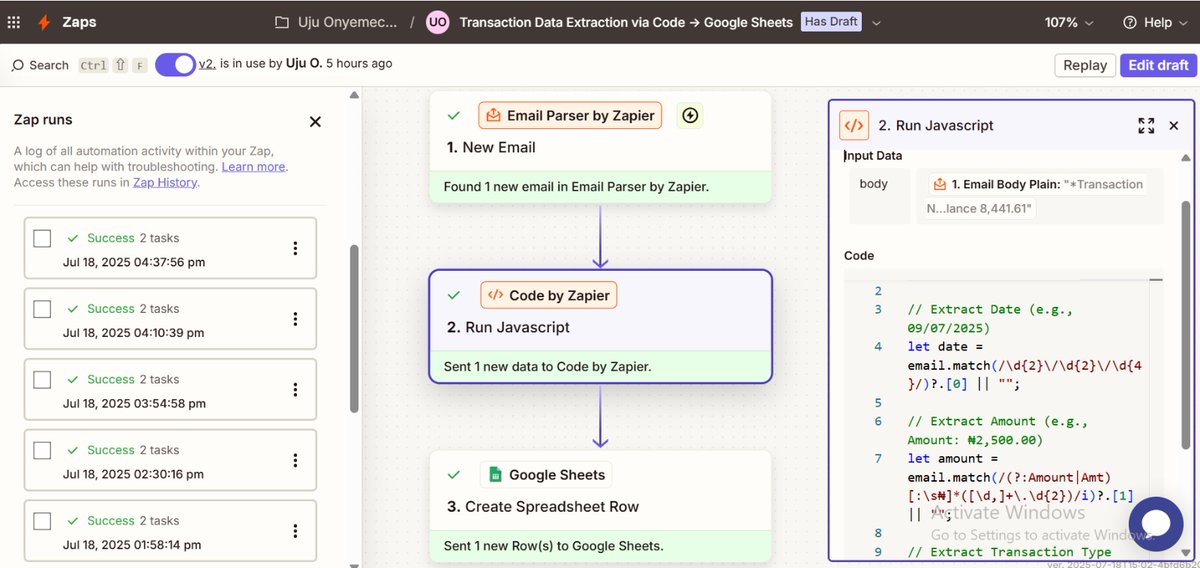Click the Email Parser by Zapier app badge
This screenshot has height=568, width=1200.
pos(571,115)
